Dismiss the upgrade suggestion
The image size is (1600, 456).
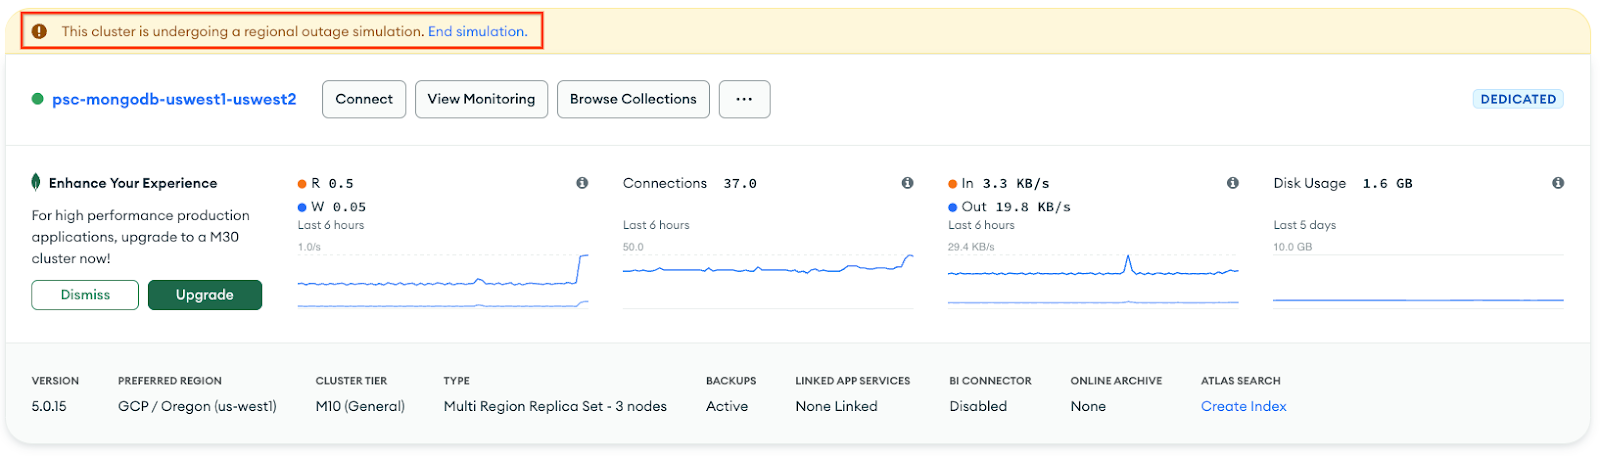[85, 295]
